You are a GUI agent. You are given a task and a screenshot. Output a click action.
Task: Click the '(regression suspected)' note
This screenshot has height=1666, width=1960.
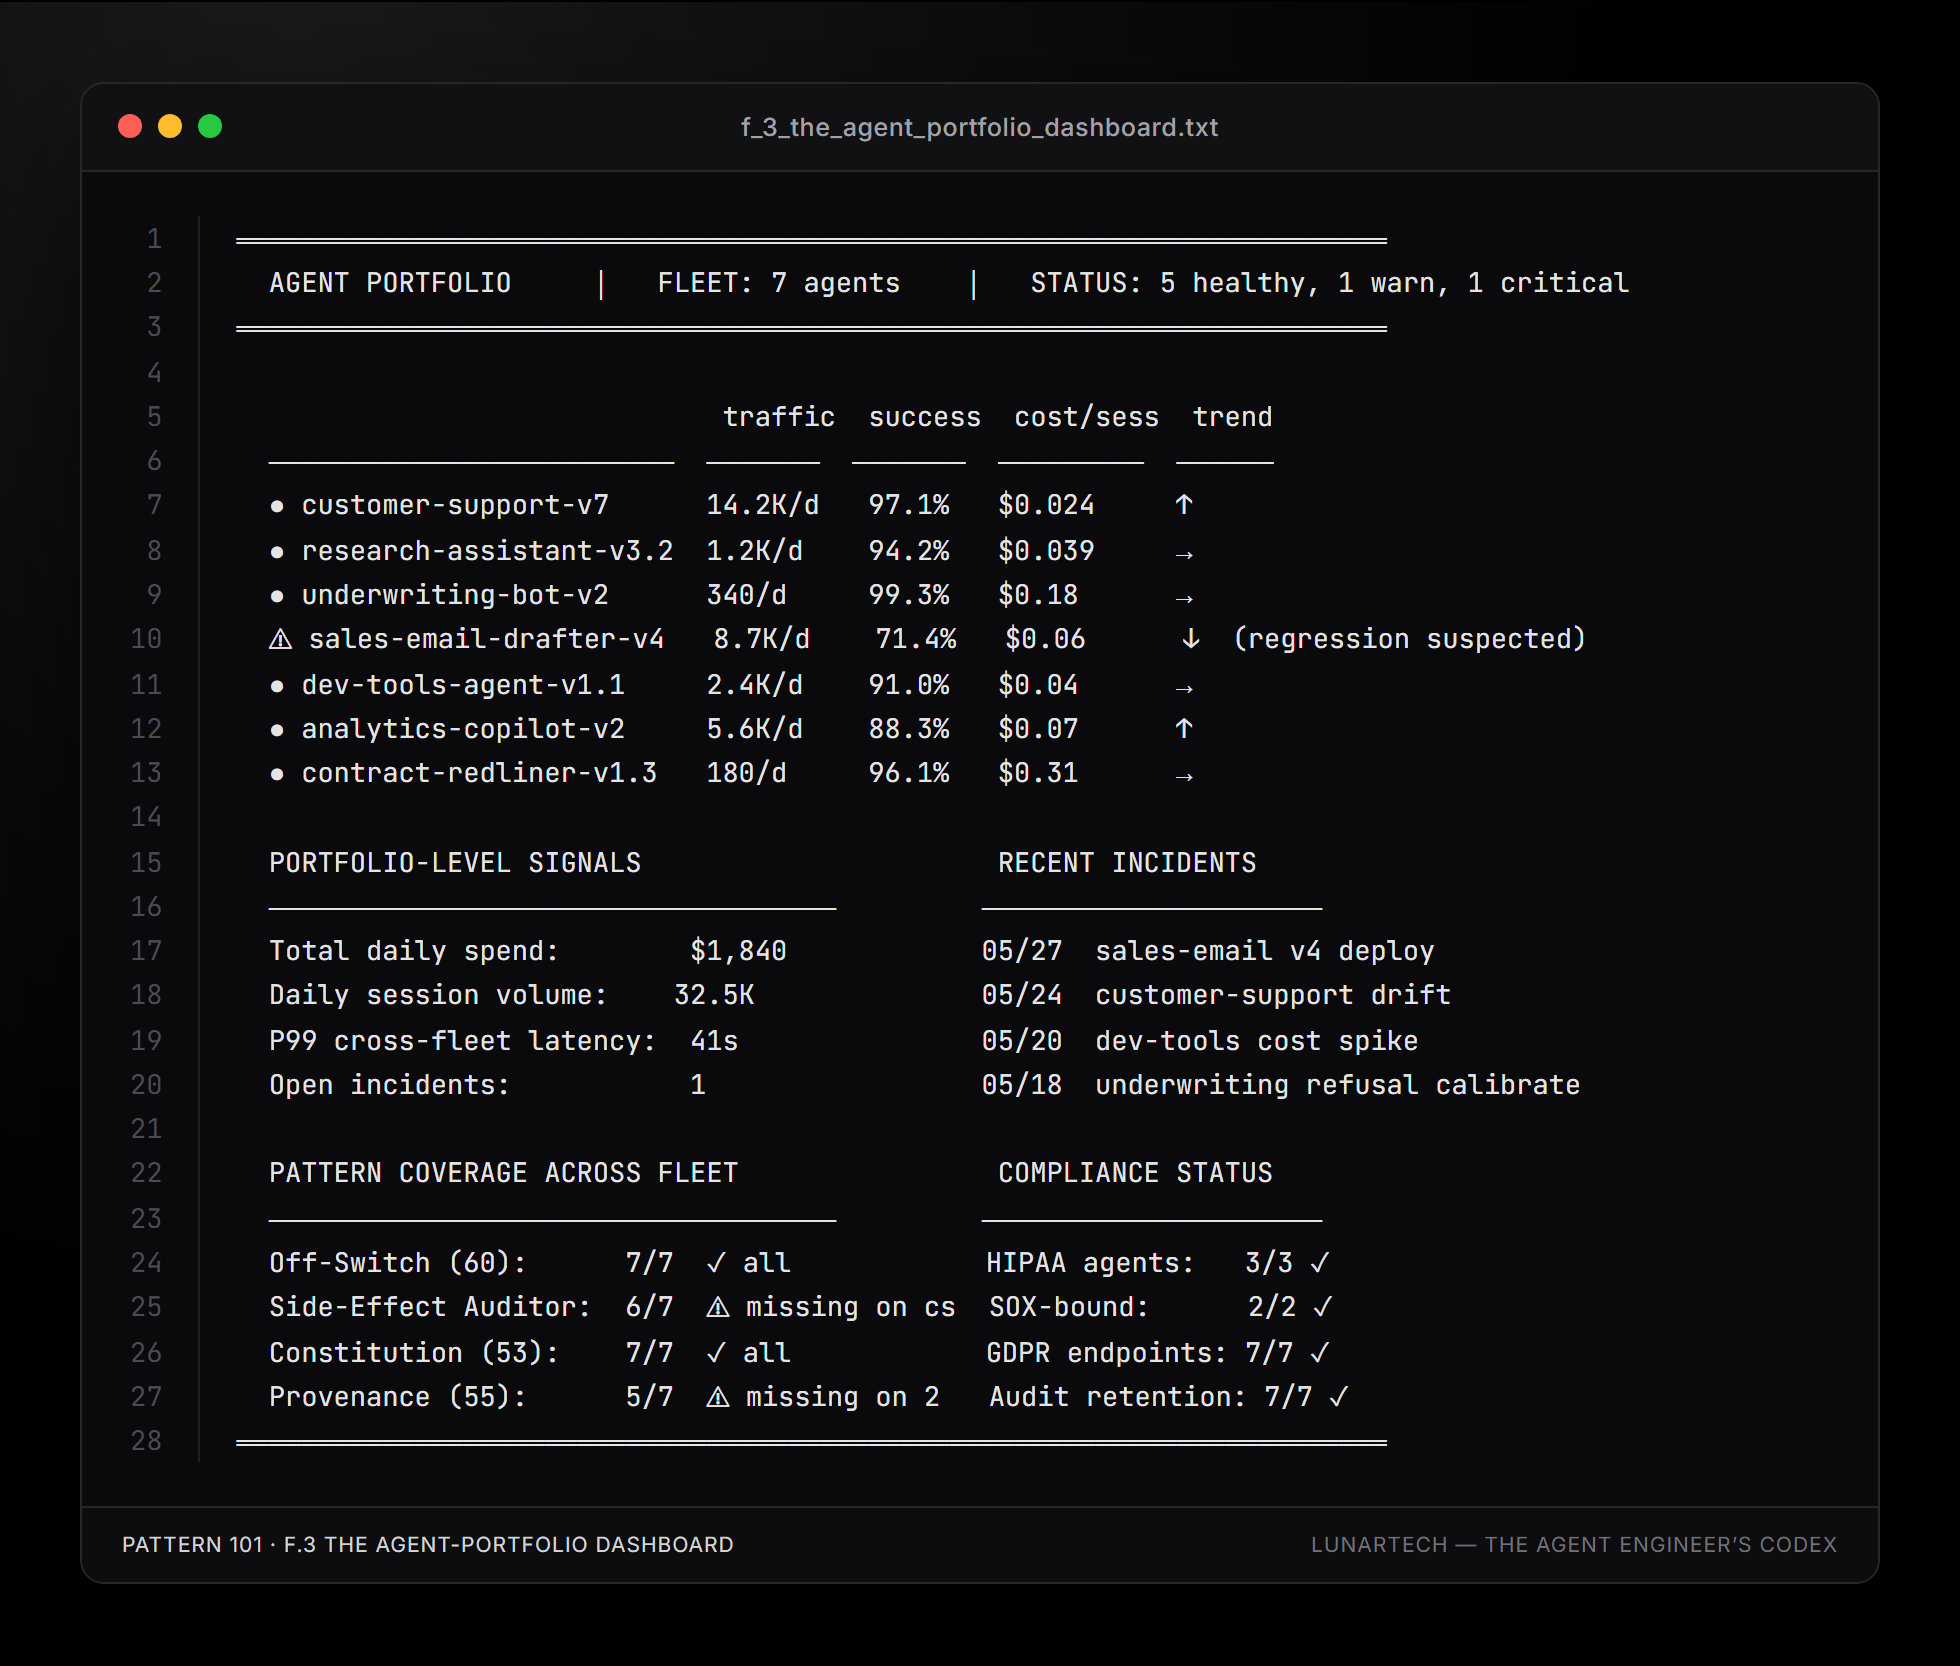(x=1410, y=639)
